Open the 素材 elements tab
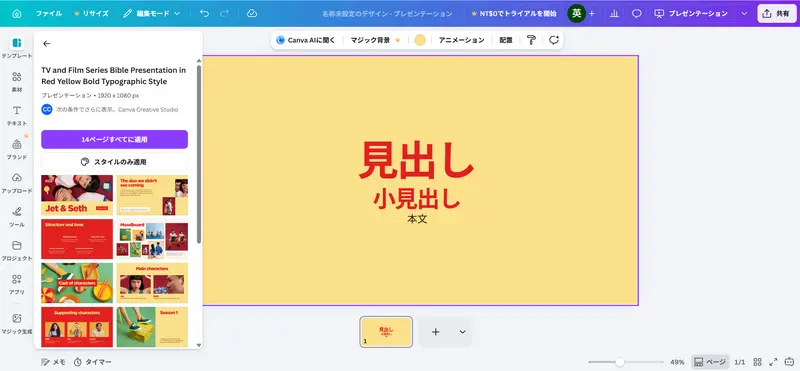Screen dimensions: 800x371 (17, 82)
